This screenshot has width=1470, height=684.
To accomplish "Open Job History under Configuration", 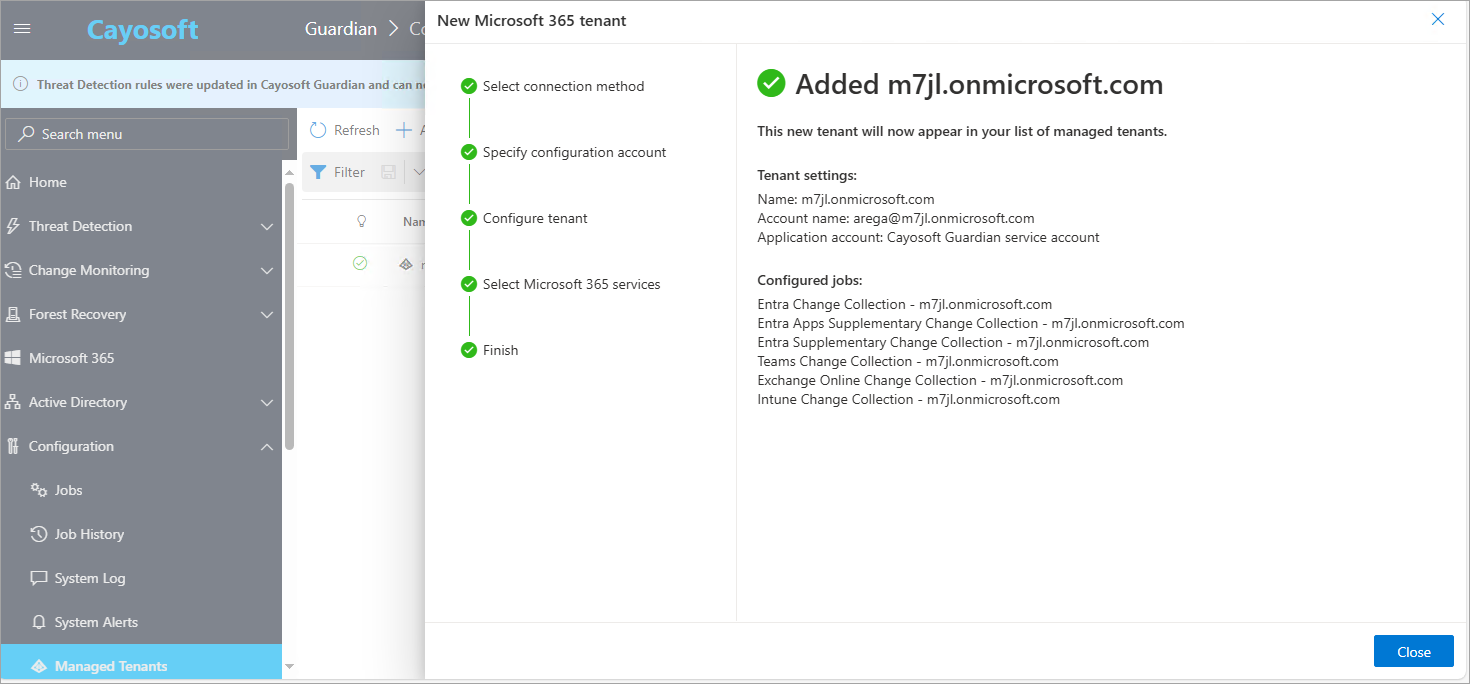I will 141,534.
